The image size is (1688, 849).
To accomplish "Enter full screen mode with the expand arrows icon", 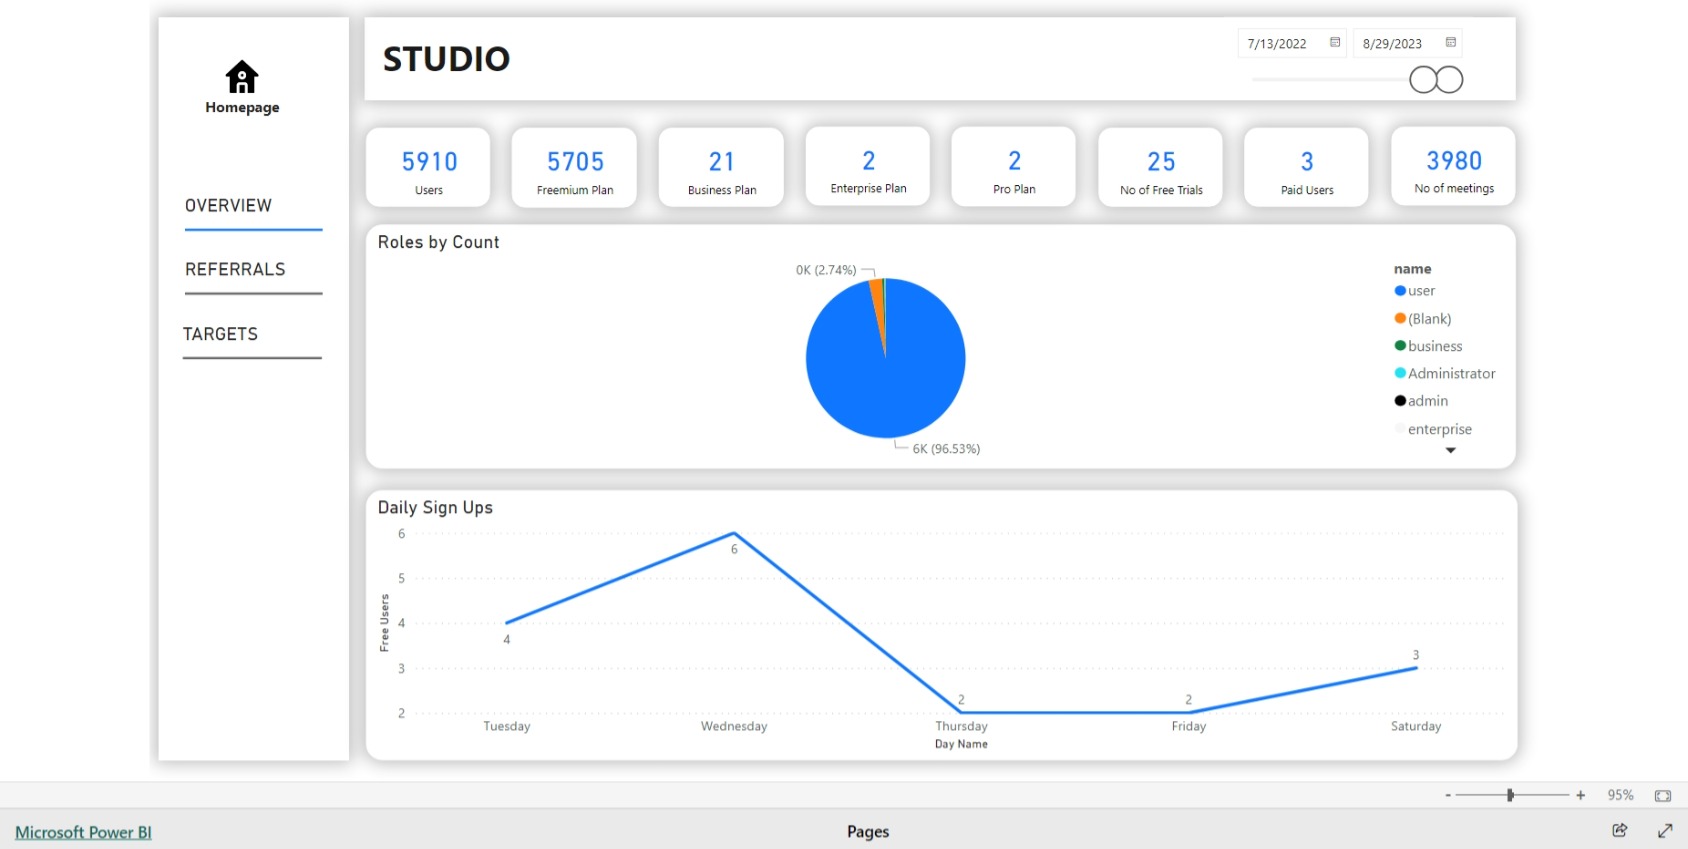I will (1665, 830).
